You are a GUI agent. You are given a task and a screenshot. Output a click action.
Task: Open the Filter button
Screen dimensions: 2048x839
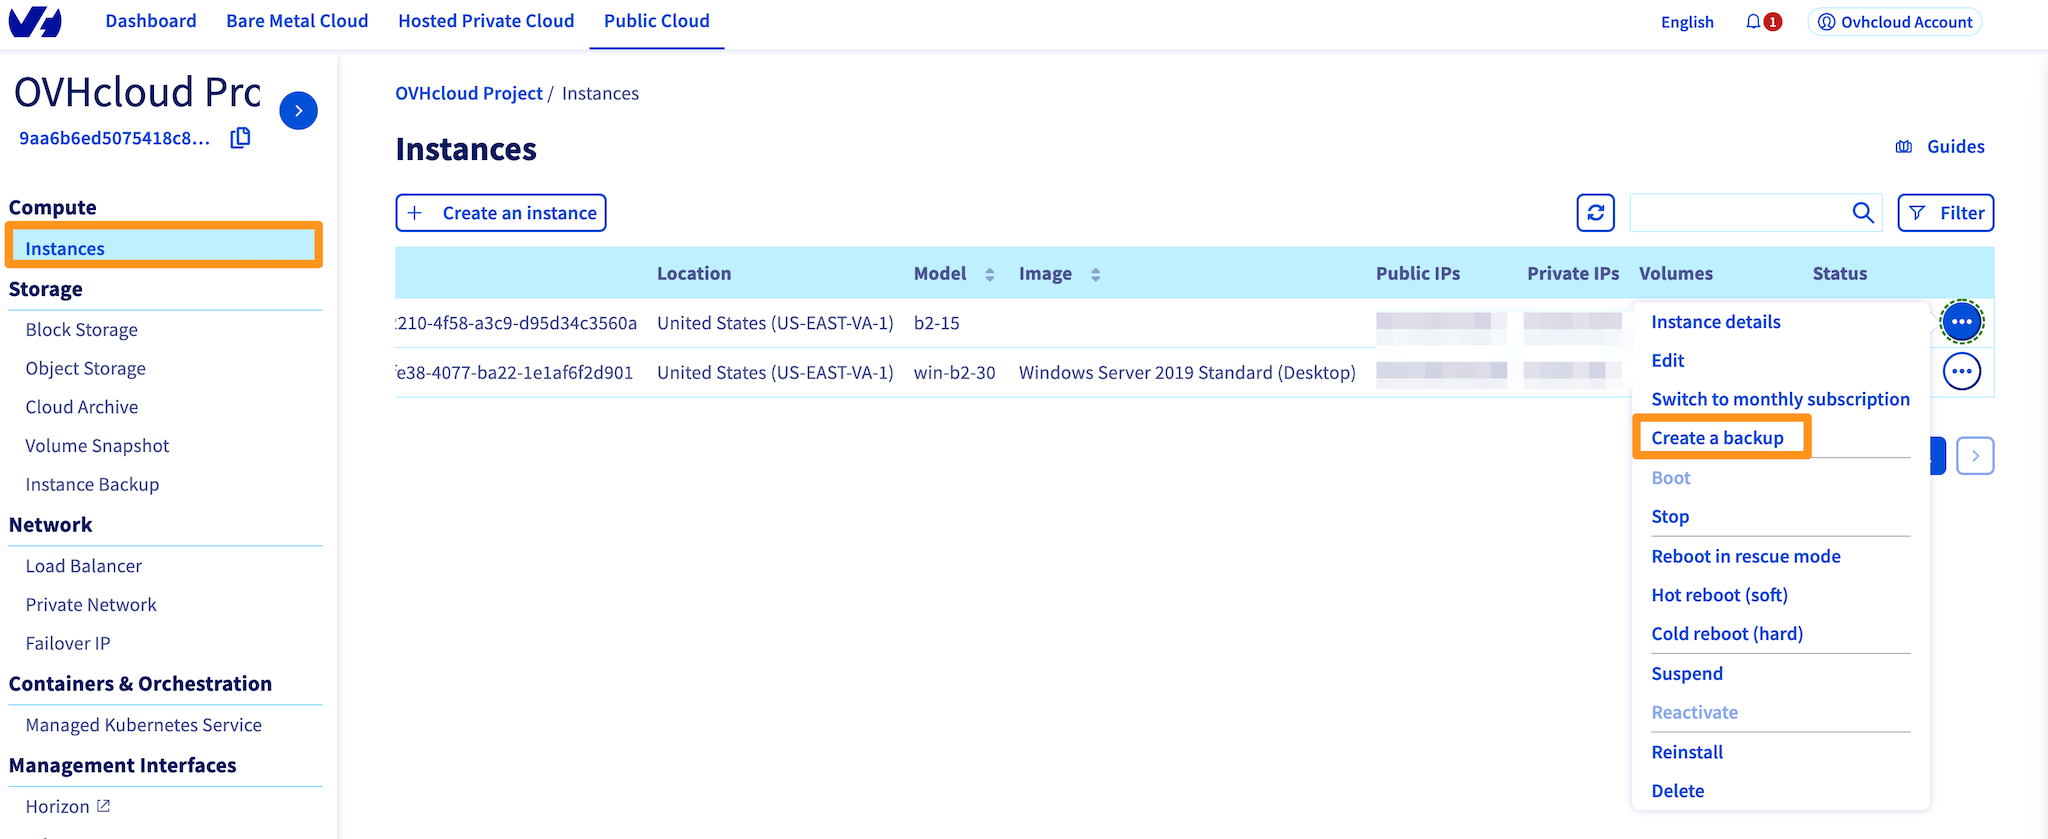point(1946,213)
